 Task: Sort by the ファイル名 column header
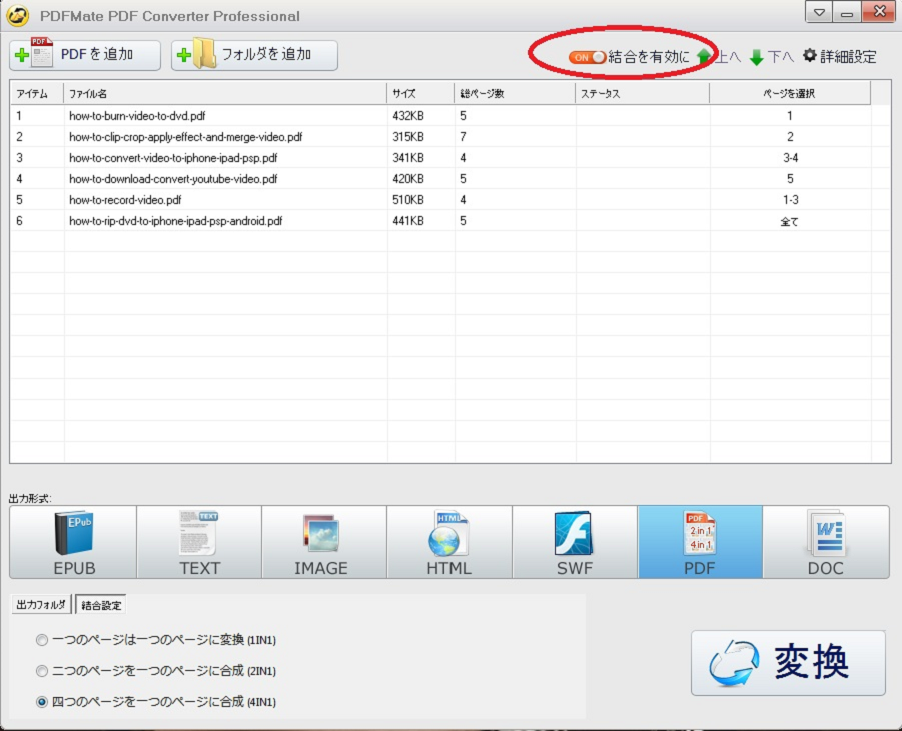pyautogui.click(x=225, y=94)
